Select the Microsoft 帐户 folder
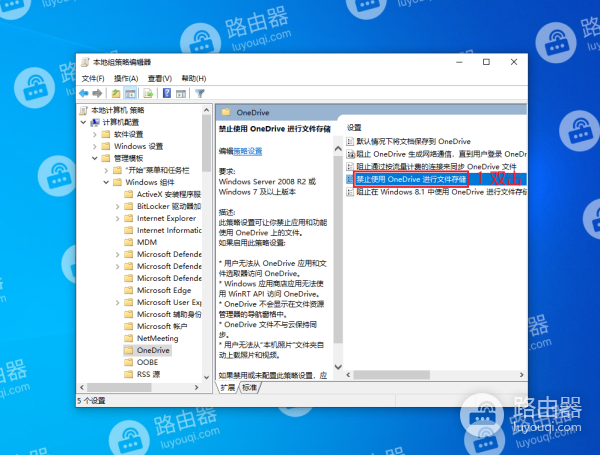600x455 pixels. [x=162, y=326]
